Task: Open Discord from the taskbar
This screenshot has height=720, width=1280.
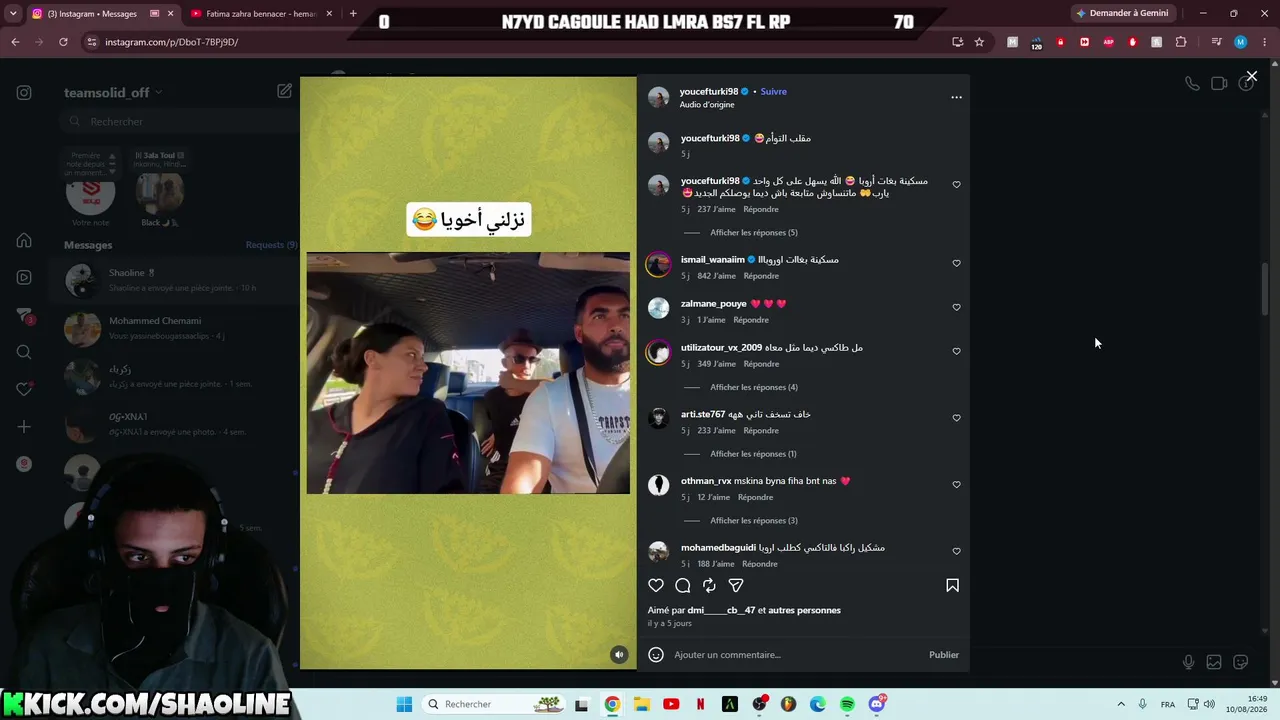Action: (x=877, y=704)
